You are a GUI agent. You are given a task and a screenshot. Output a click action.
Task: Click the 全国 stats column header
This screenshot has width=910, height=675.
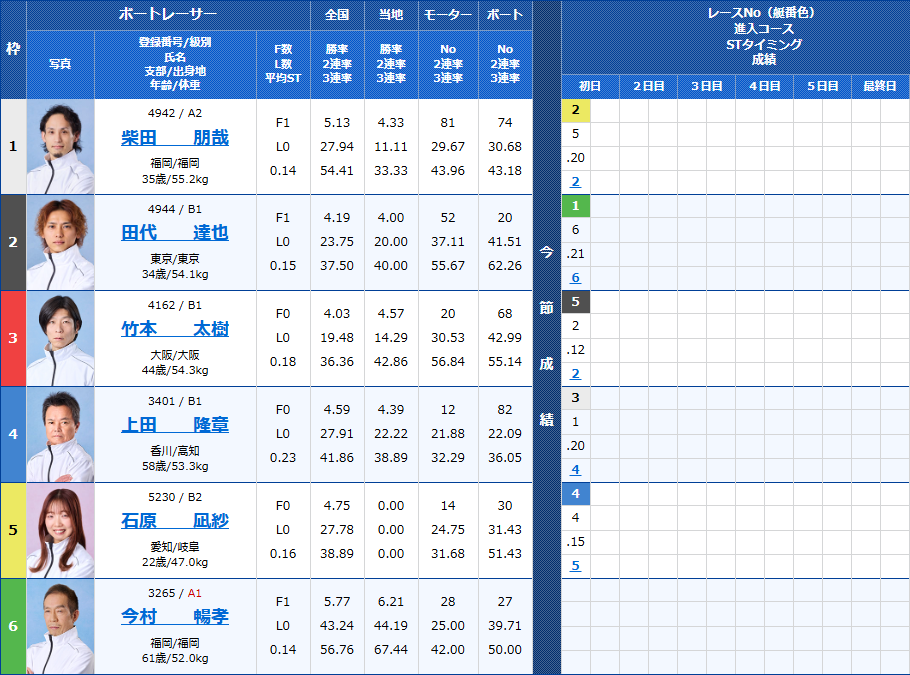click(336, 14)
